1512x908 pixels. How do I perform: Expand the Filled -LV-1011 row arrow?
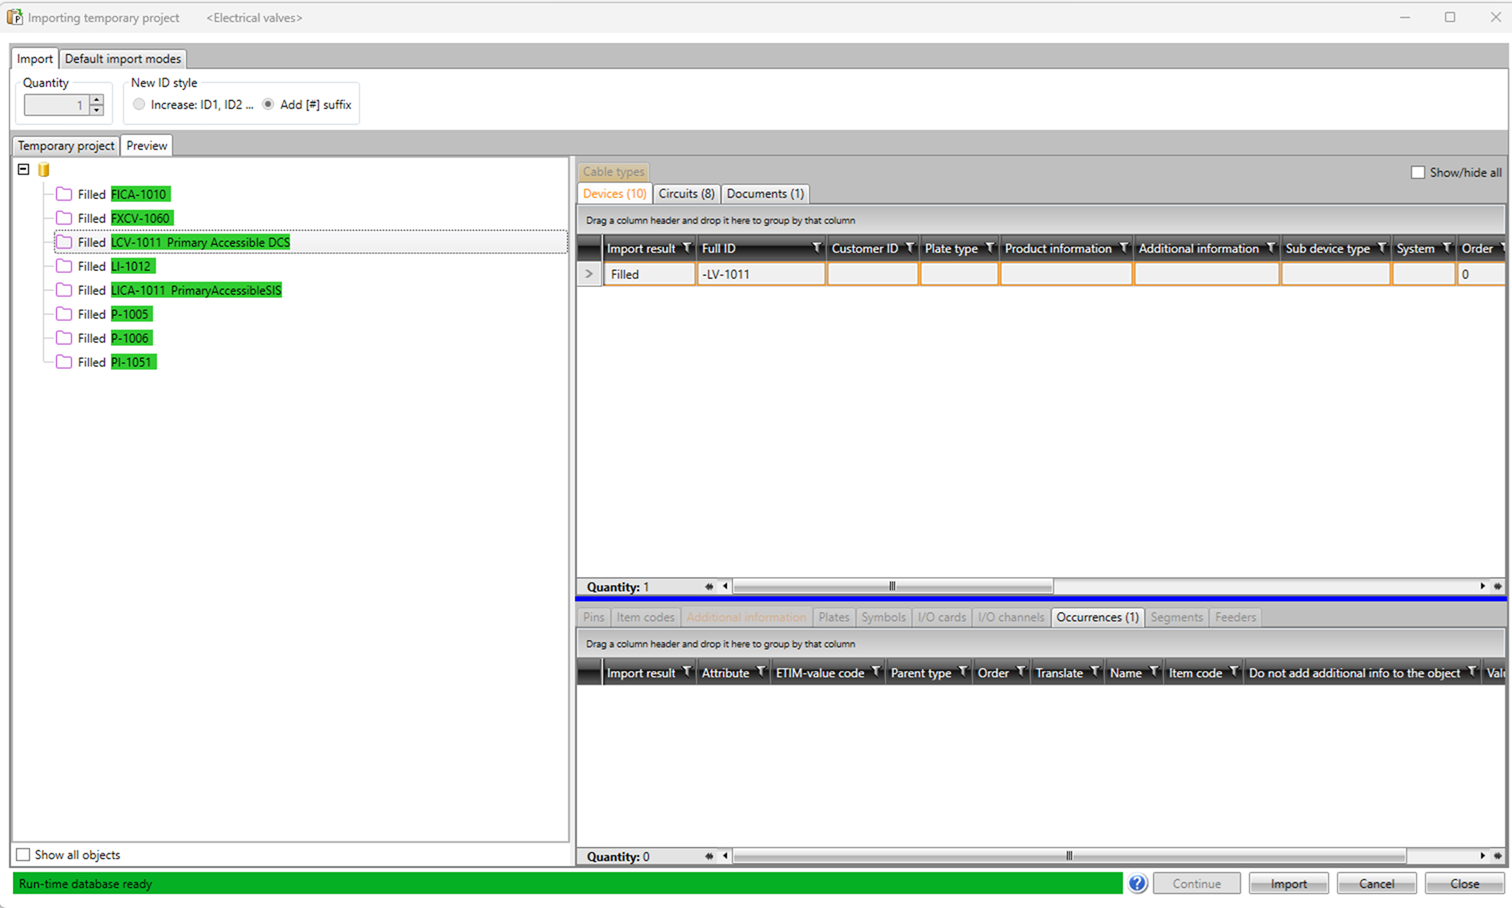coord(589,274)
